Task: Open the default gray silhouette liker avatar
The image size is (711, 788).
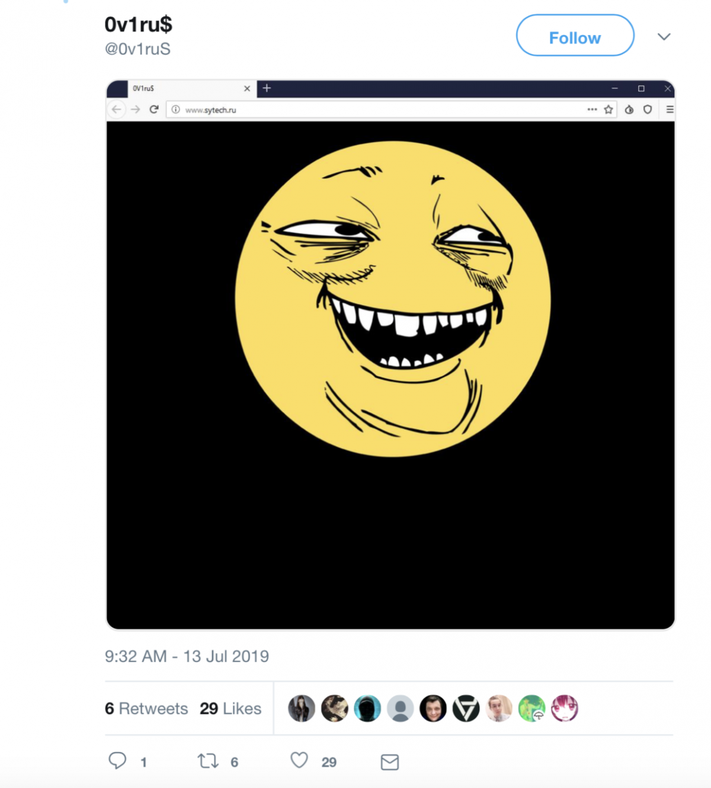Action: pos(400,708)
